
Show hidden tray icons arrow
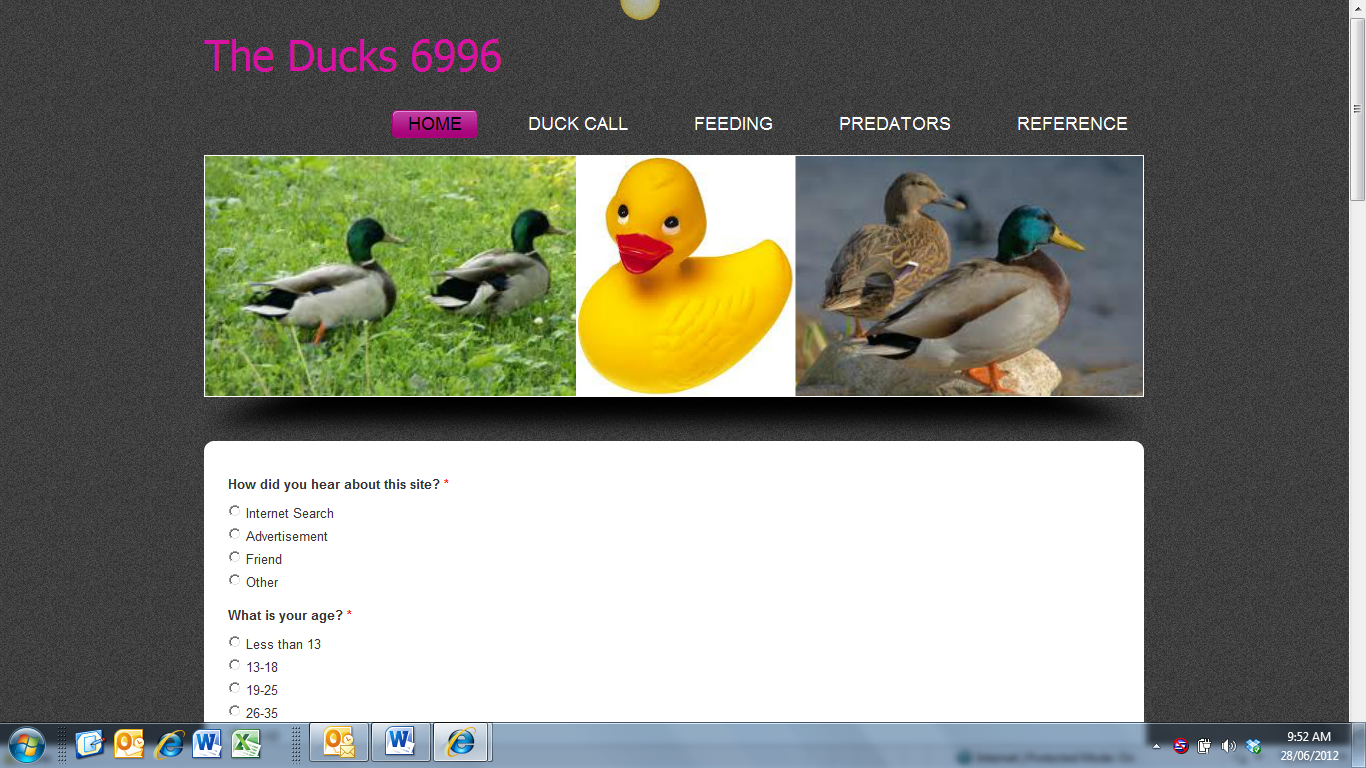point(1156,746)
